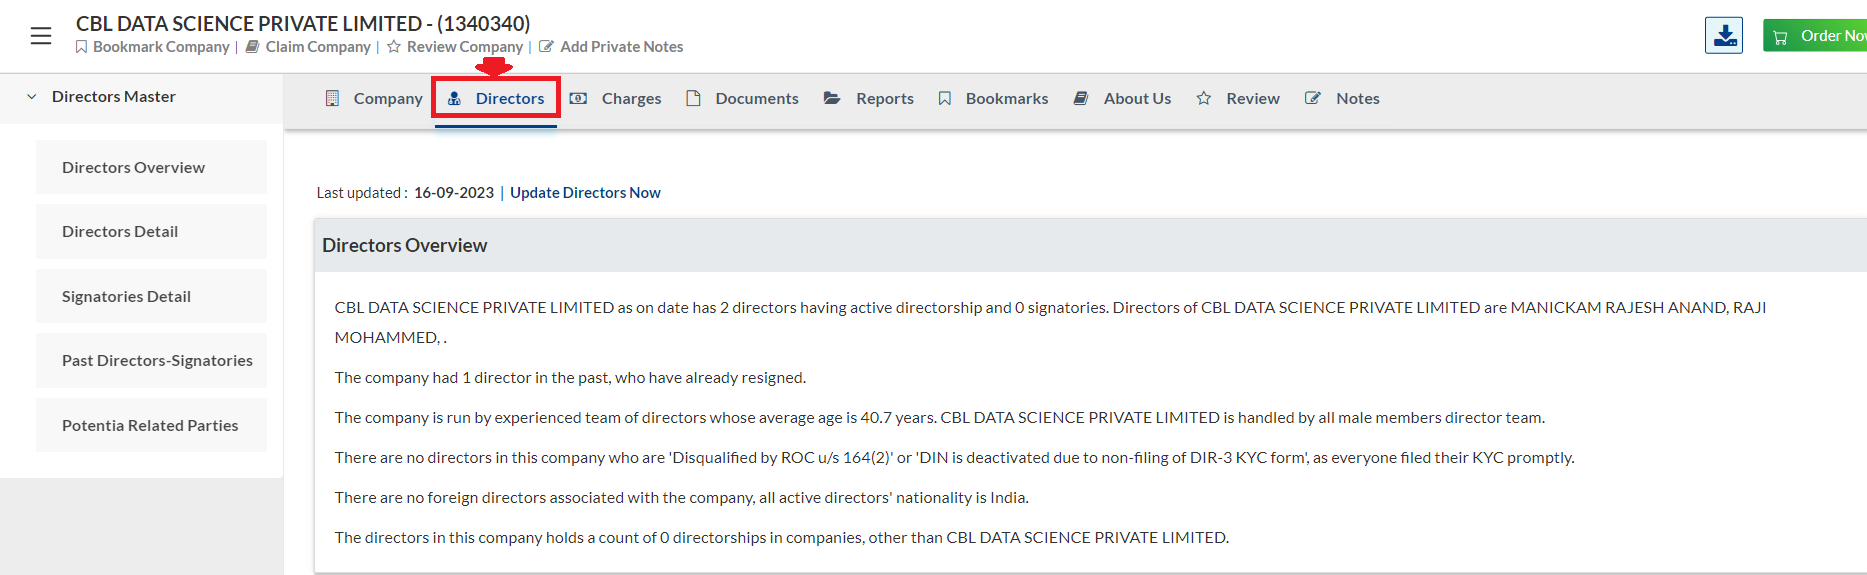Click the Notes tab edit icon

[x=1313, y=98]
